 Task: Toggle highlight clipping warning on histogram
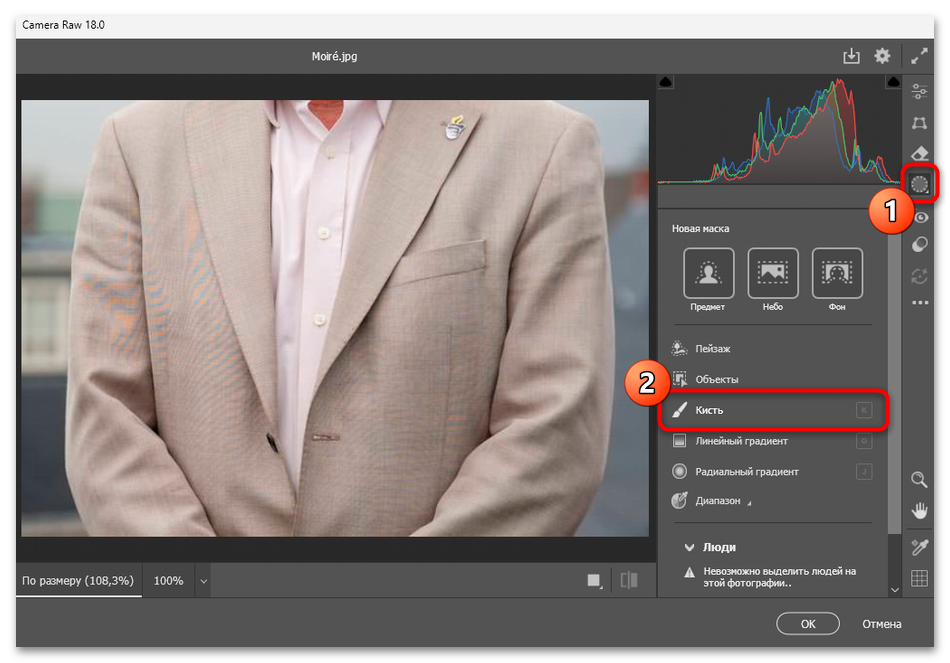click(x=893, y=82)
